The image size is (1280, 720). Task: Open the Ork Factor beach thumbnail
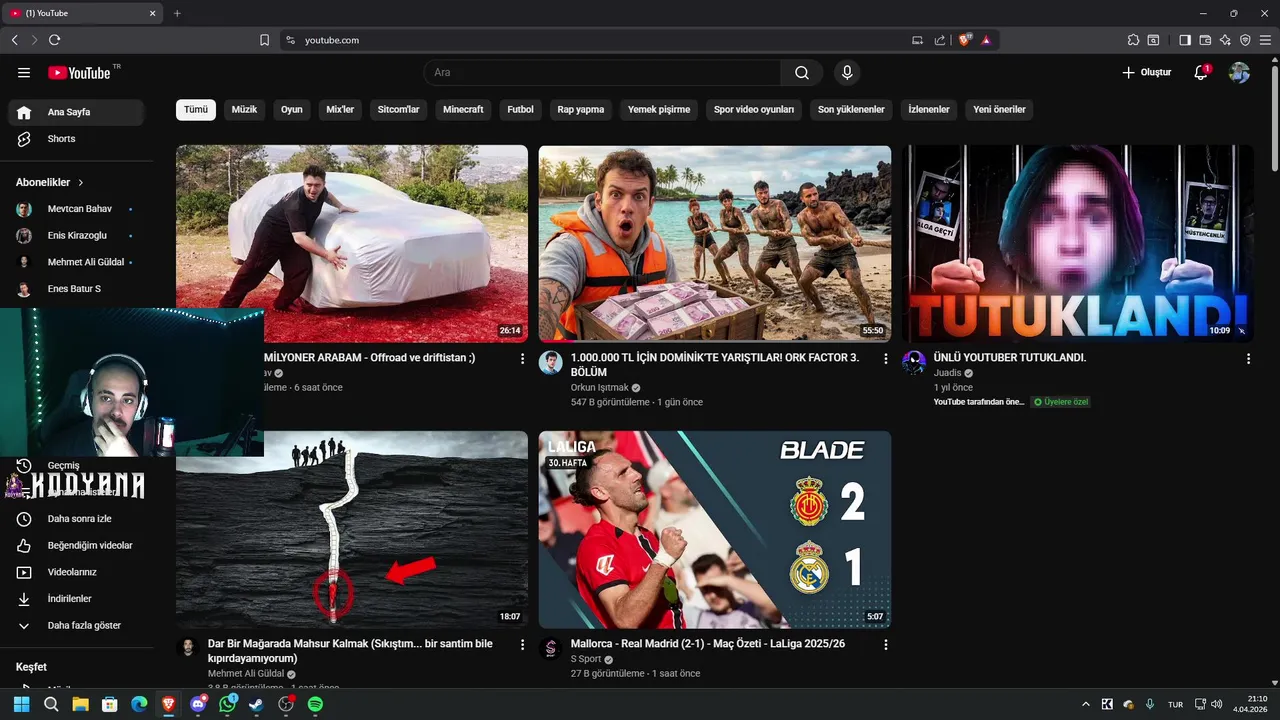pos(715,244)
